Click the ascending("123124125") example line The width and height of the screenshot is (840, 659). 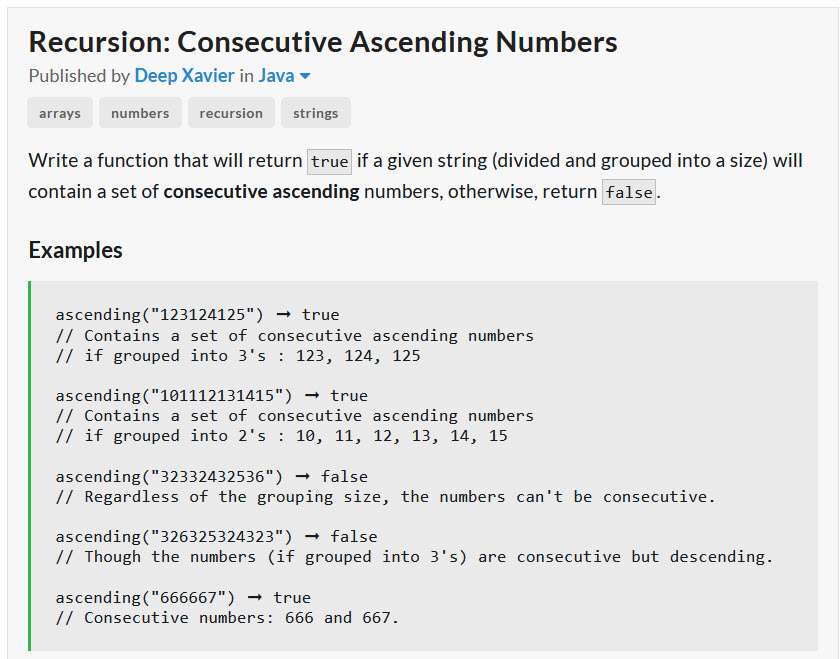coord(197,315)
